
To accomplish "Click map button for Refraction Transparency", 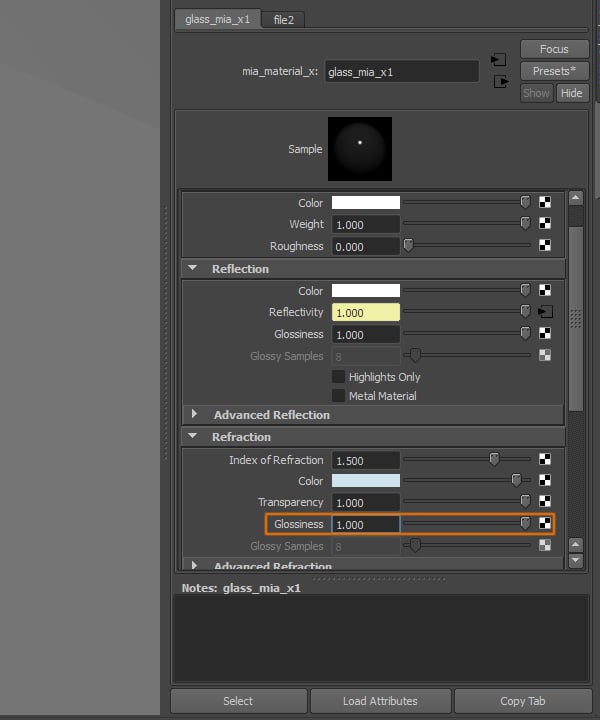I will [x=545, y=502].
